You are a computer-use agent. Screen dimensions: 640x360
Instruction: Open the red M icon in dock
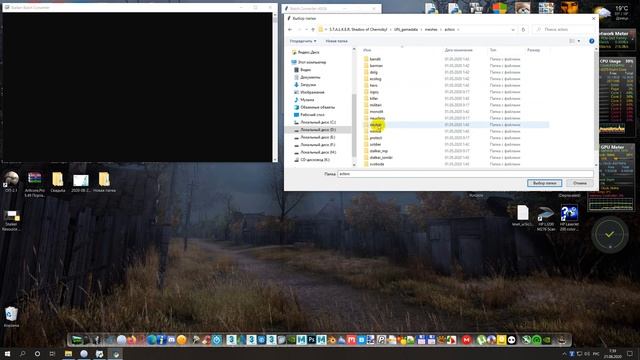(467, 340)
